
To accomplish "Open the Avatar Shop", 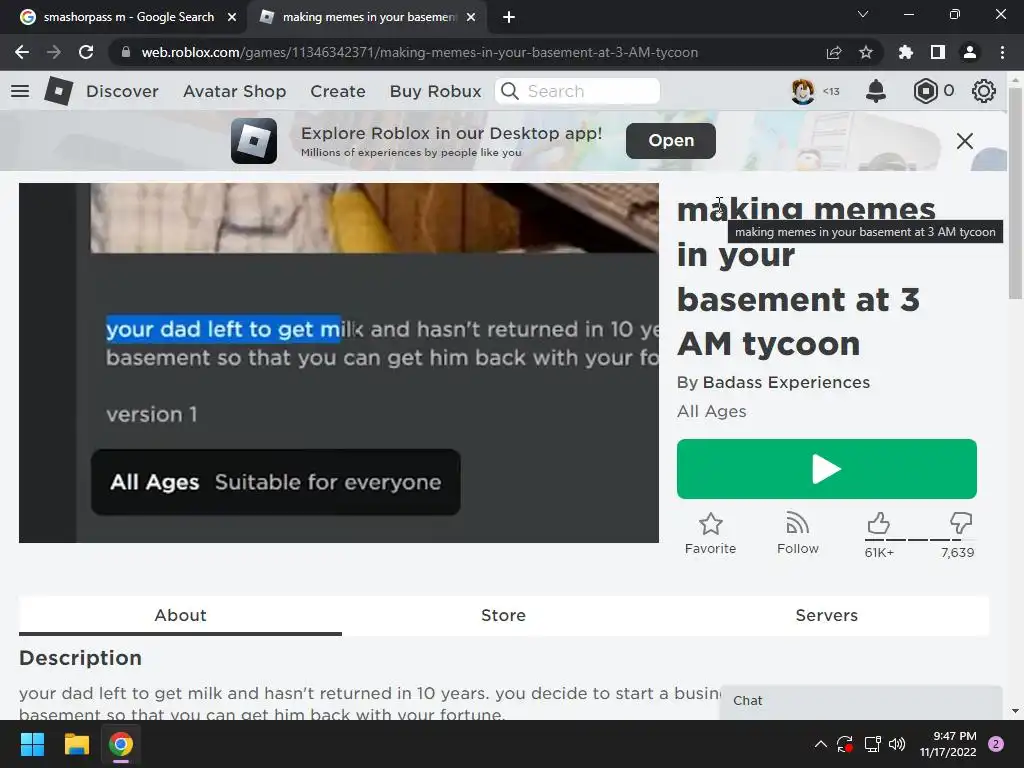I will click(x=234, y=91).
